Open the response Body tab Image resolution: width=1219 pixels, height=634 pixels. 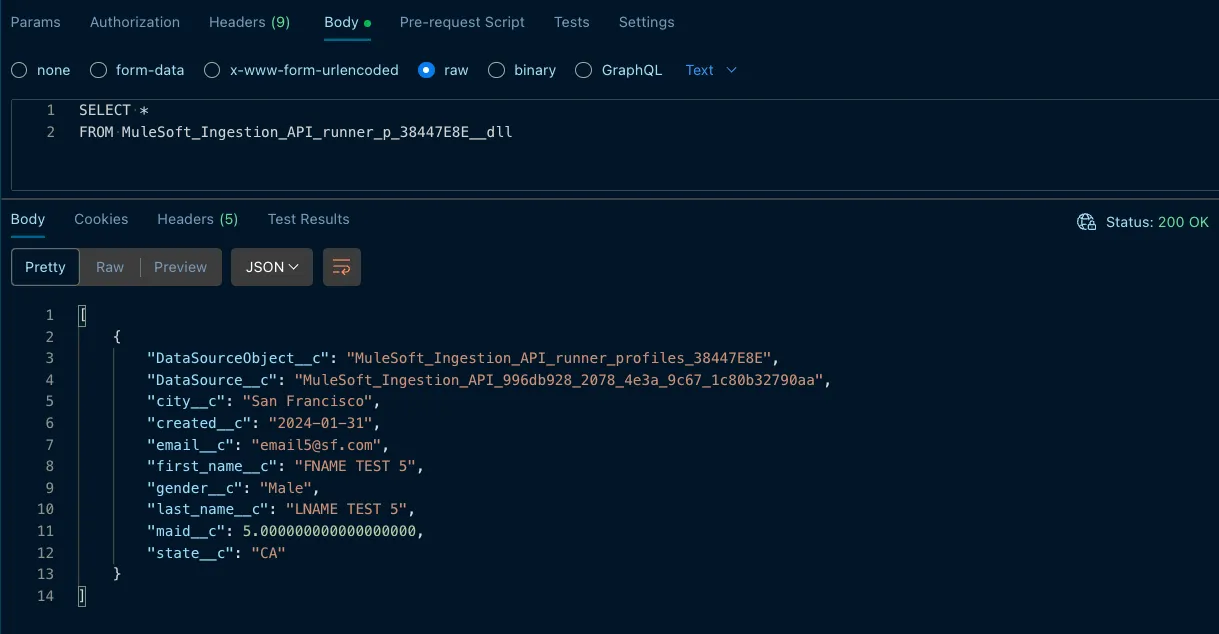(28, 219)
